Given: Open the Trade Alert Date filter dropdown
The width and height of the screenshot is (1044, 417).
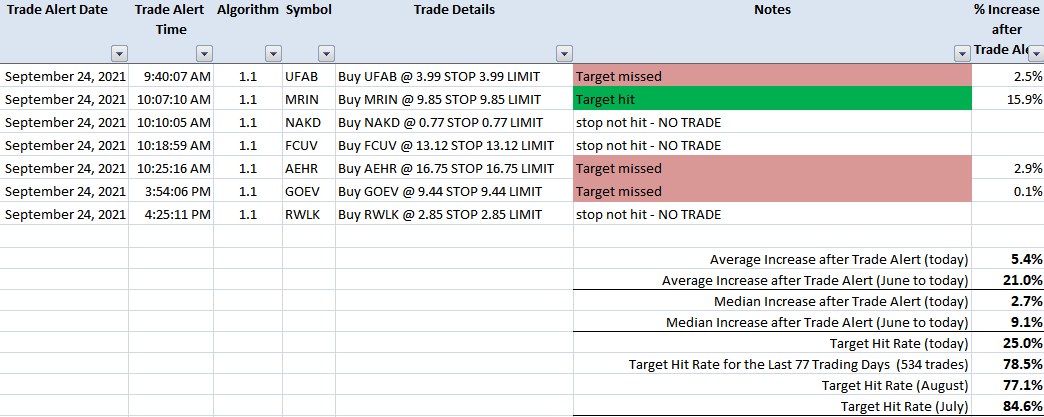Looking at the screenshot, I should pyautogui.click(x=120, y=54).
